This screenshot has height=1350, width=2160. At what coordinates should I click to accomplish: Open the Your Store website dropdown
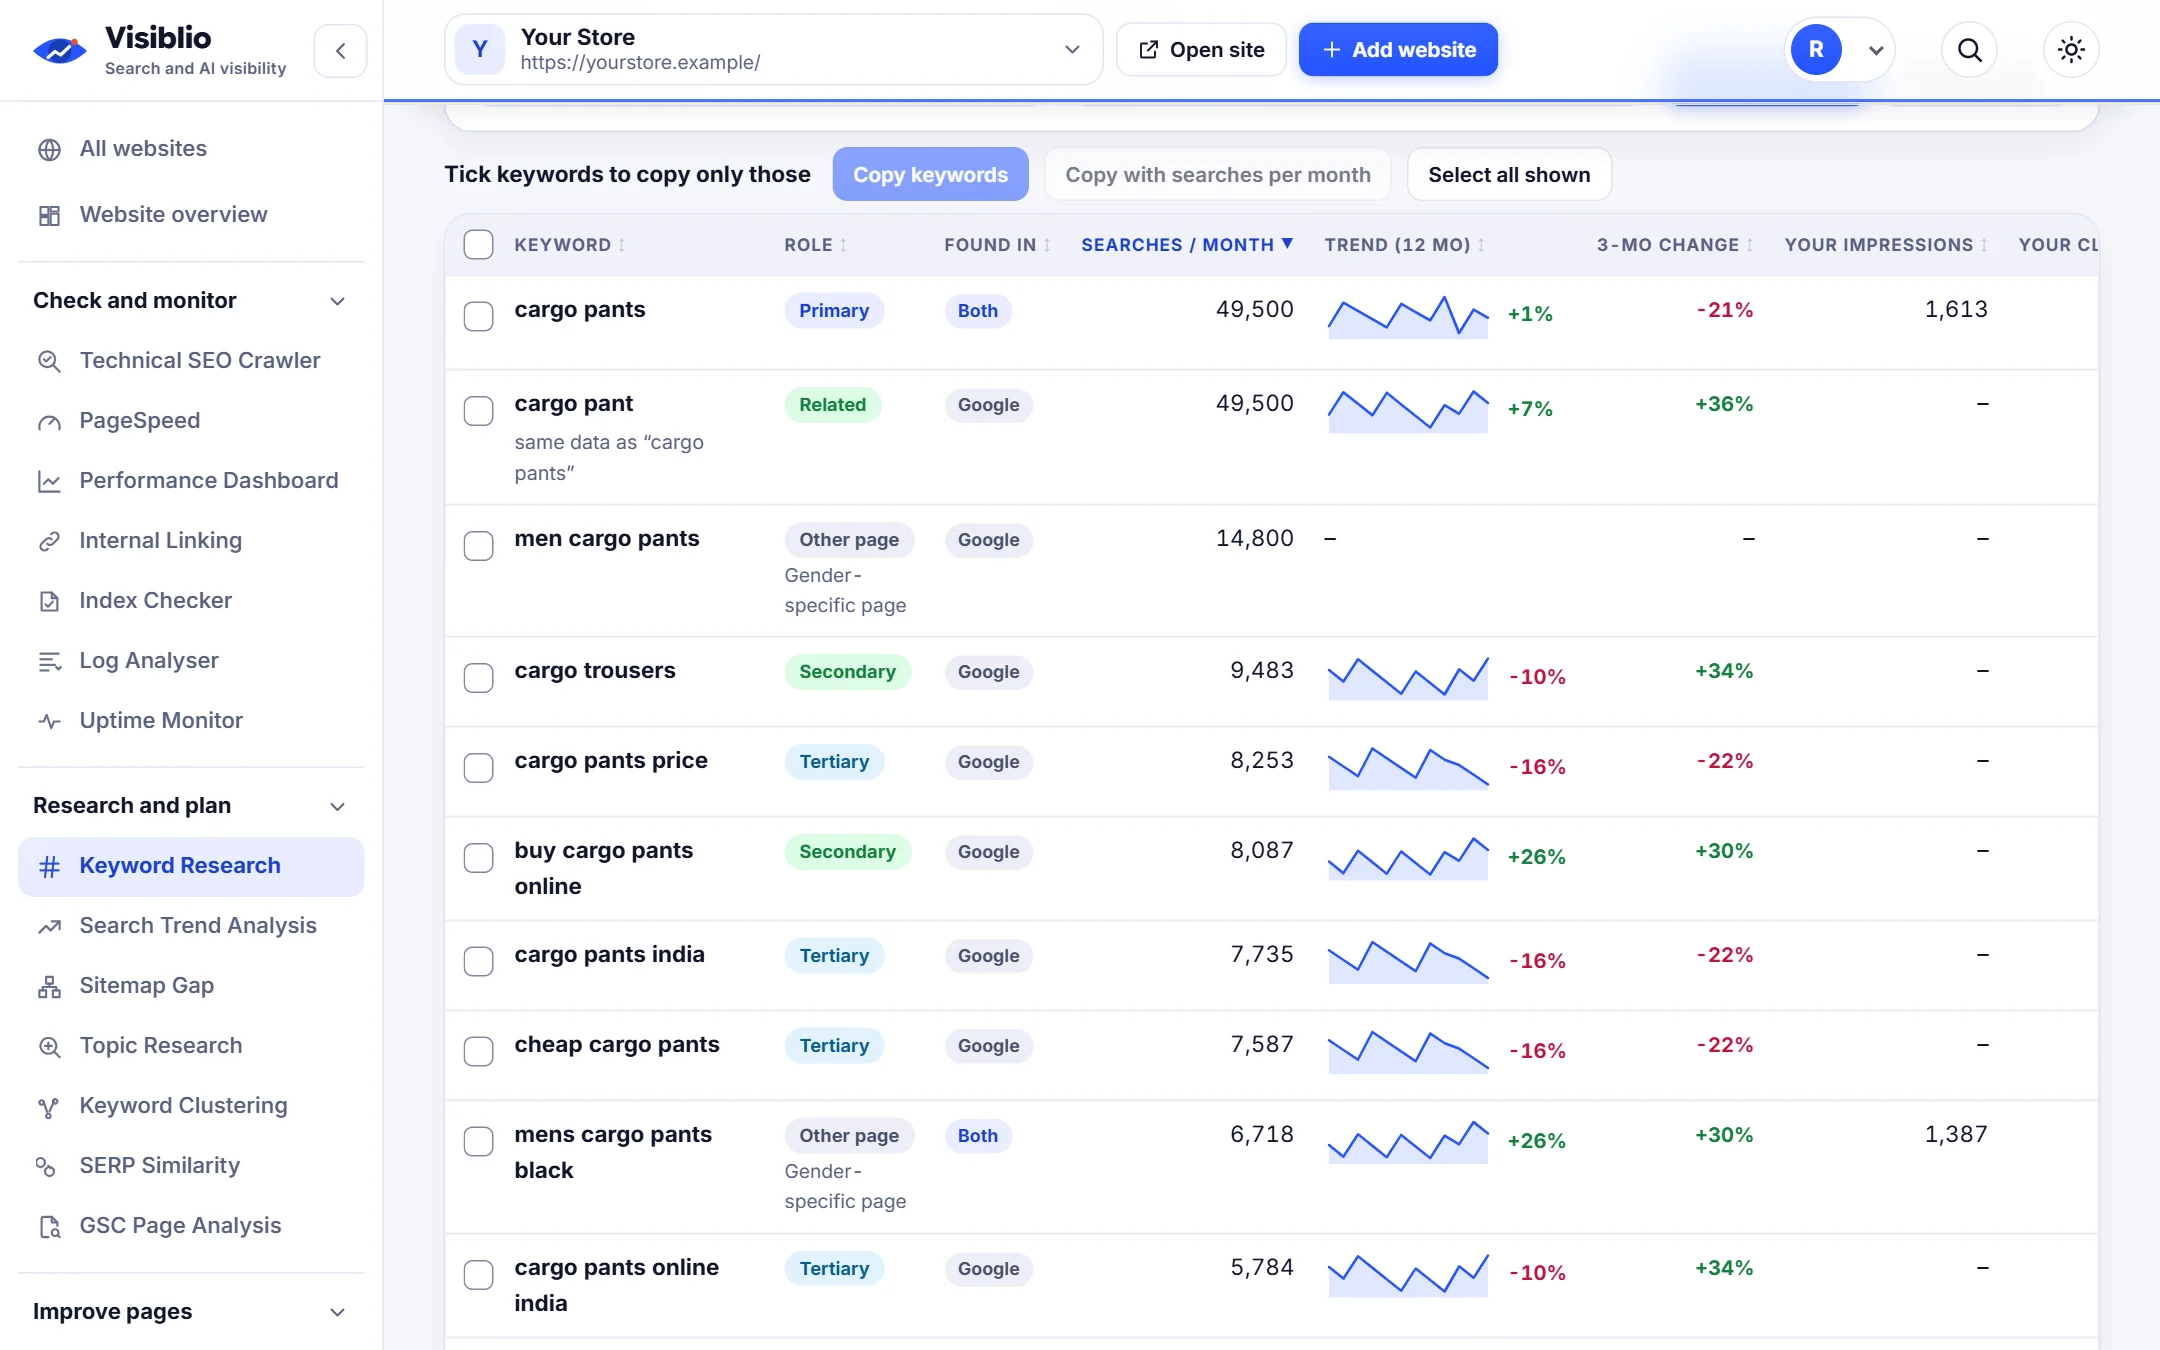click(x=773, y=50)
